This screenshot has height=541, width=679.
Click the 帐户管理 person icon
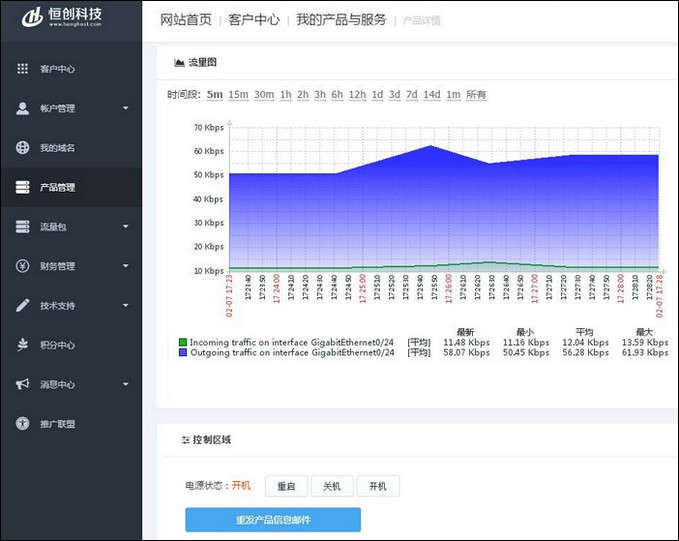point(22,108)
